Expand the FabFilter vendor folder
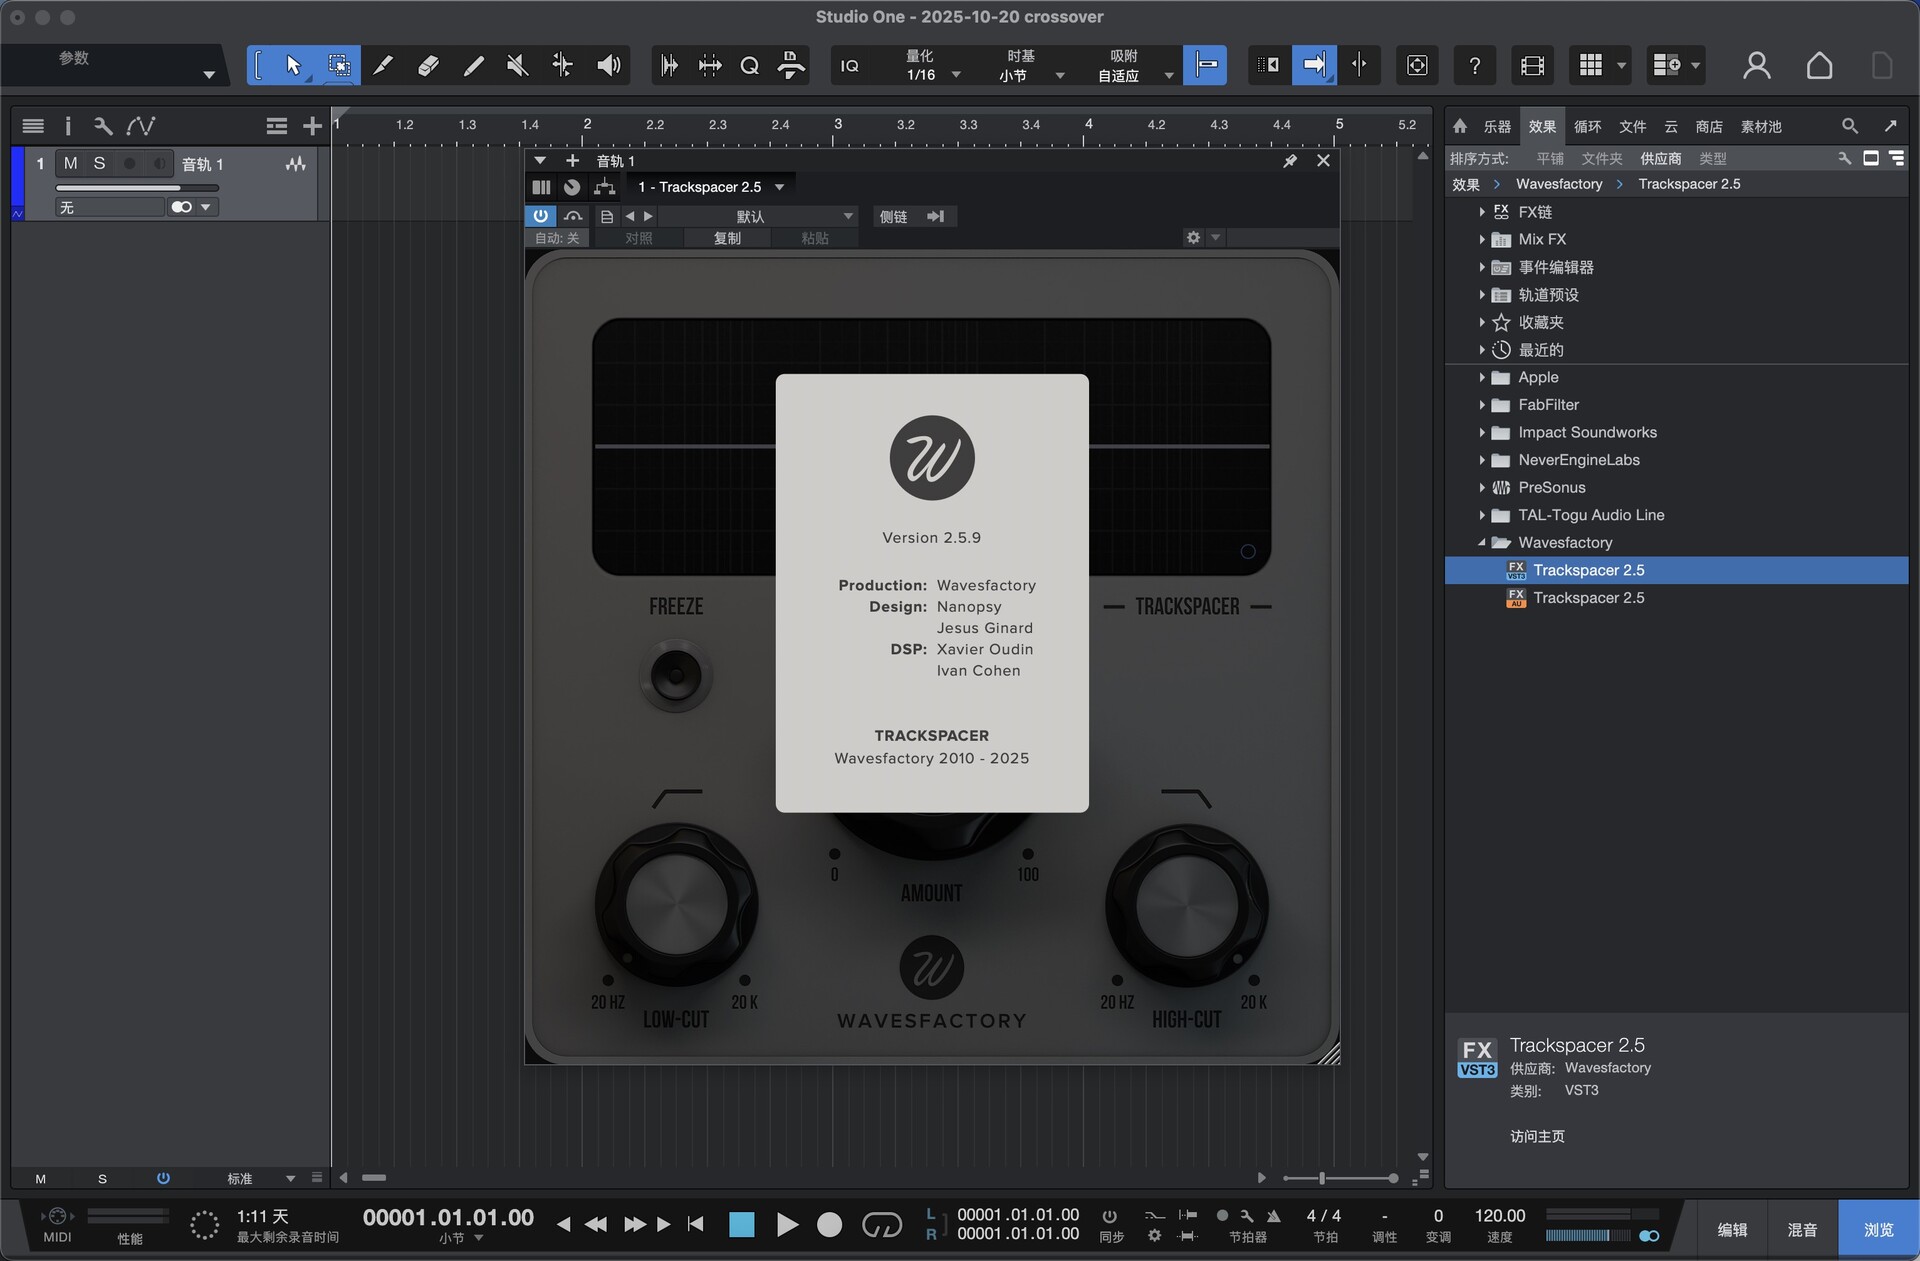 [1482, 405]
